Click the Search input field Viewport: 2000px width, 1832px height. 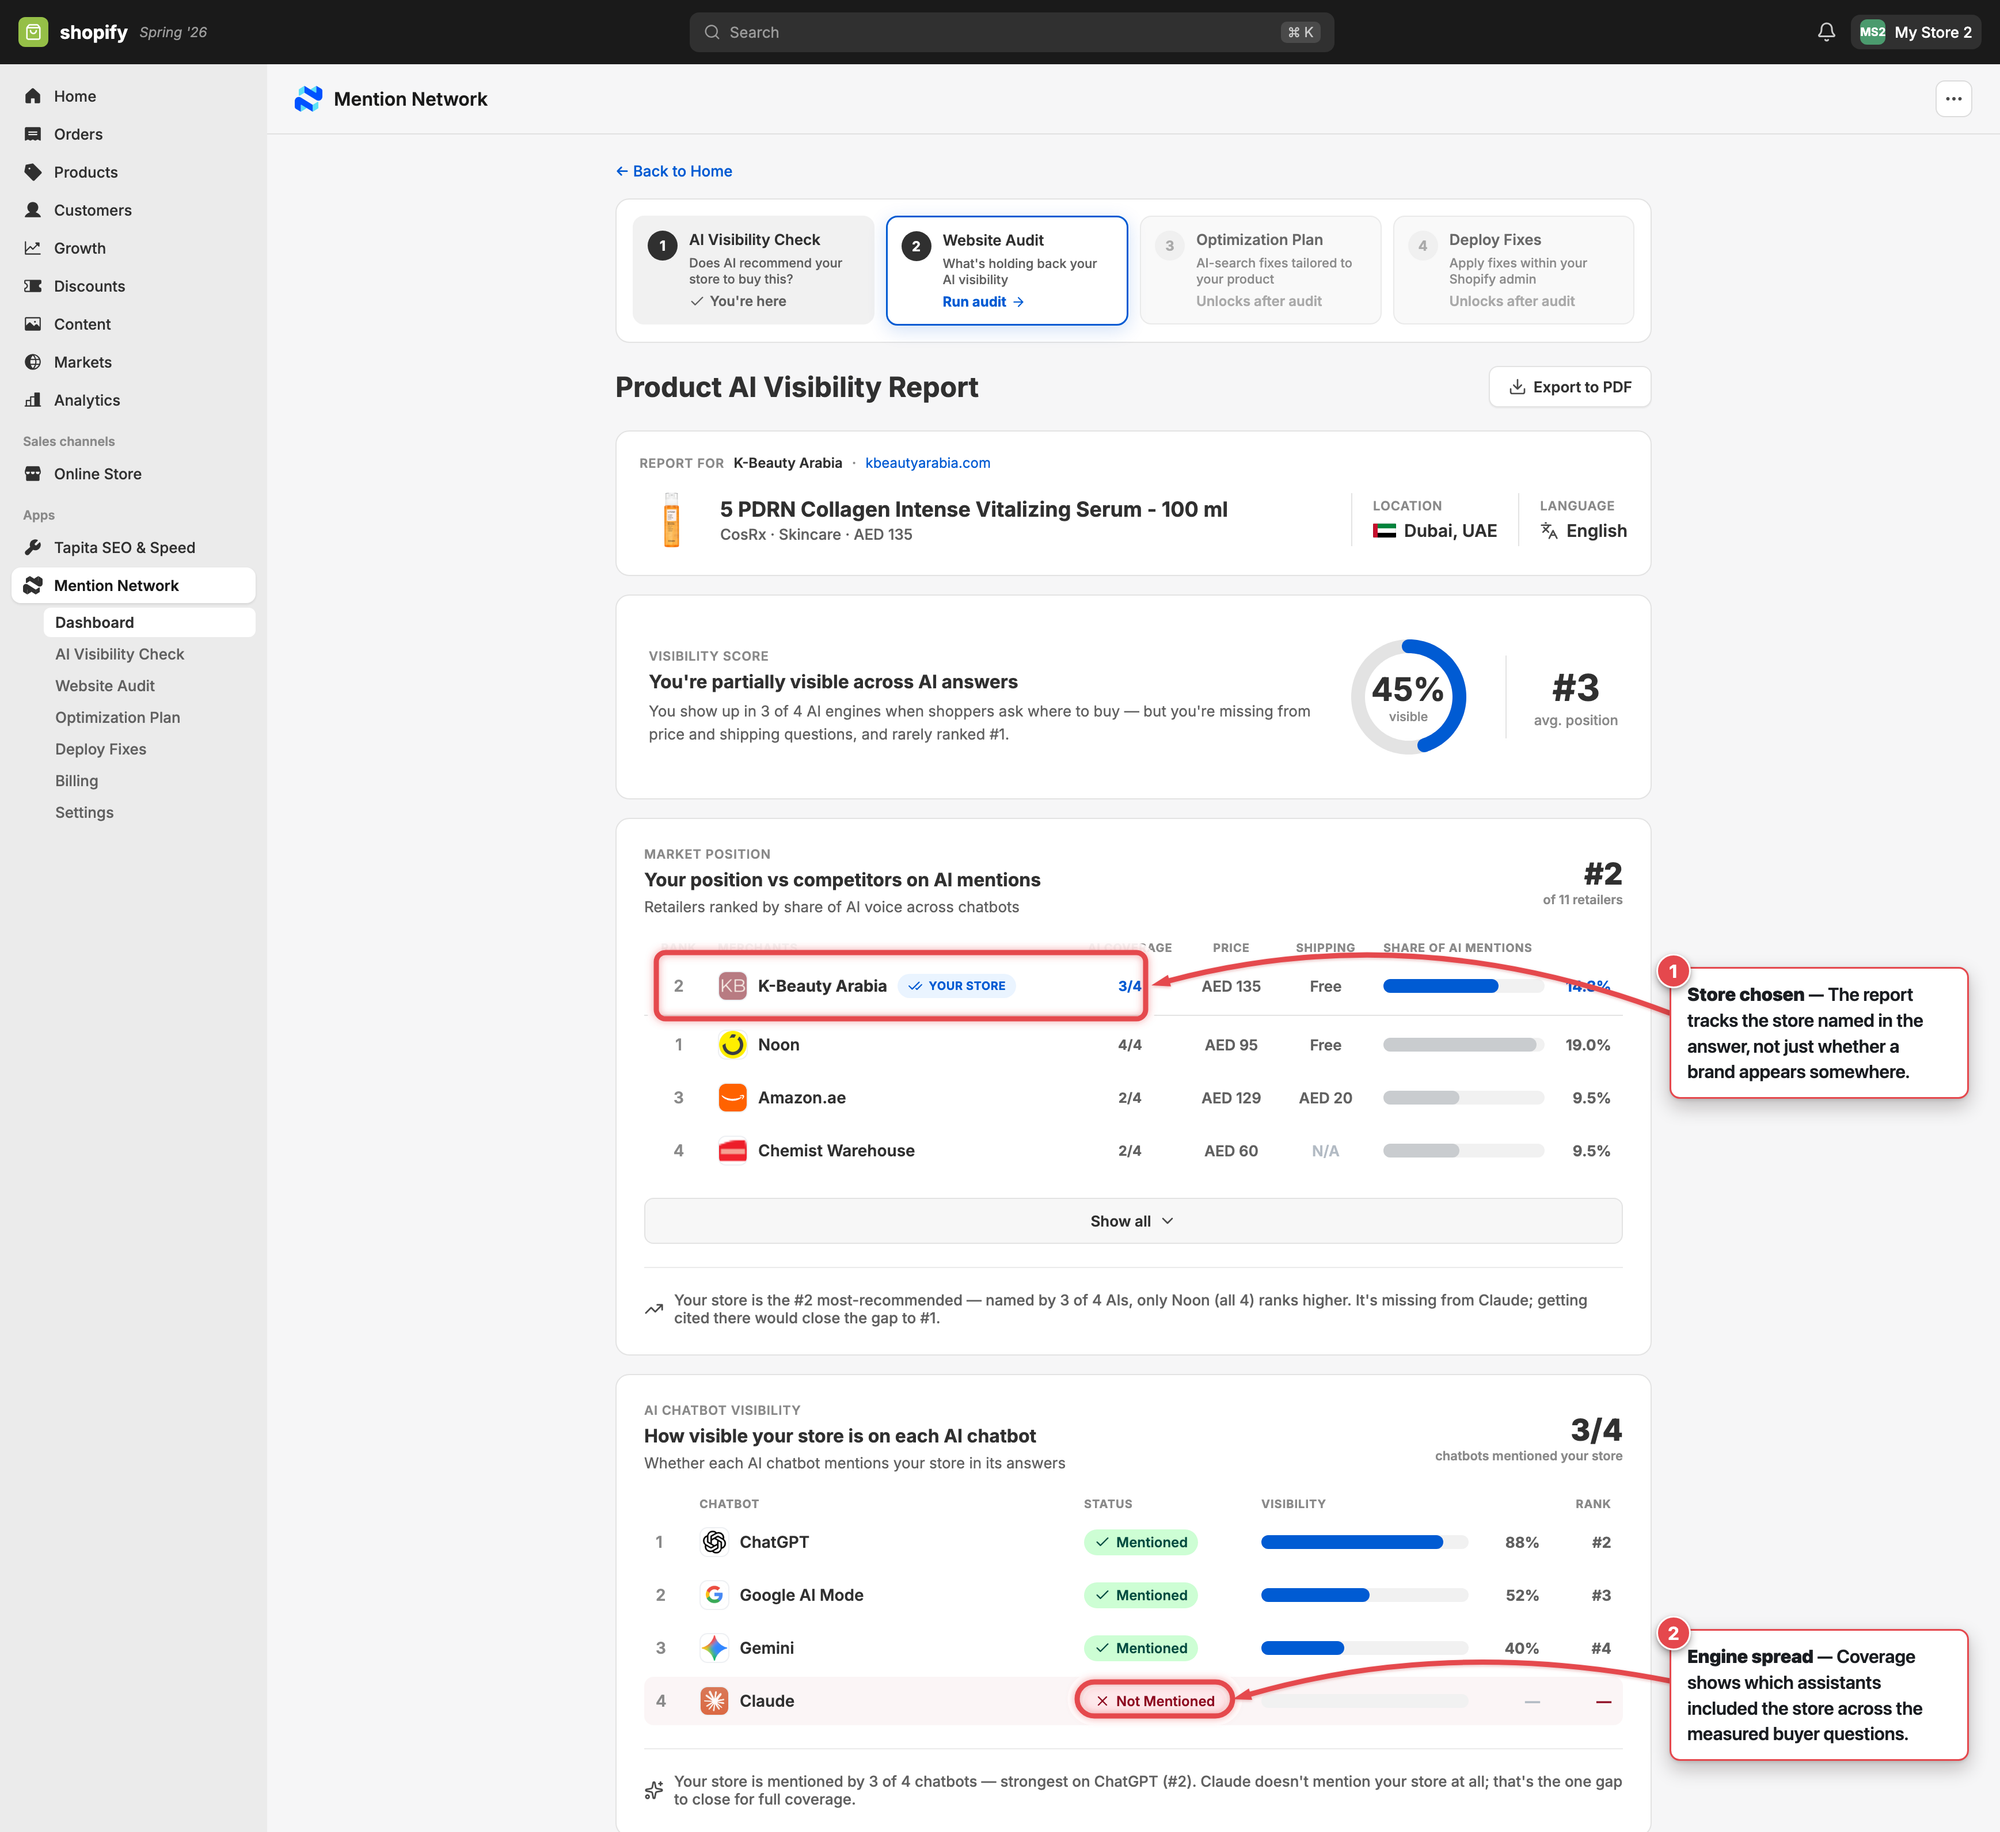click(x=1011, y=32)
